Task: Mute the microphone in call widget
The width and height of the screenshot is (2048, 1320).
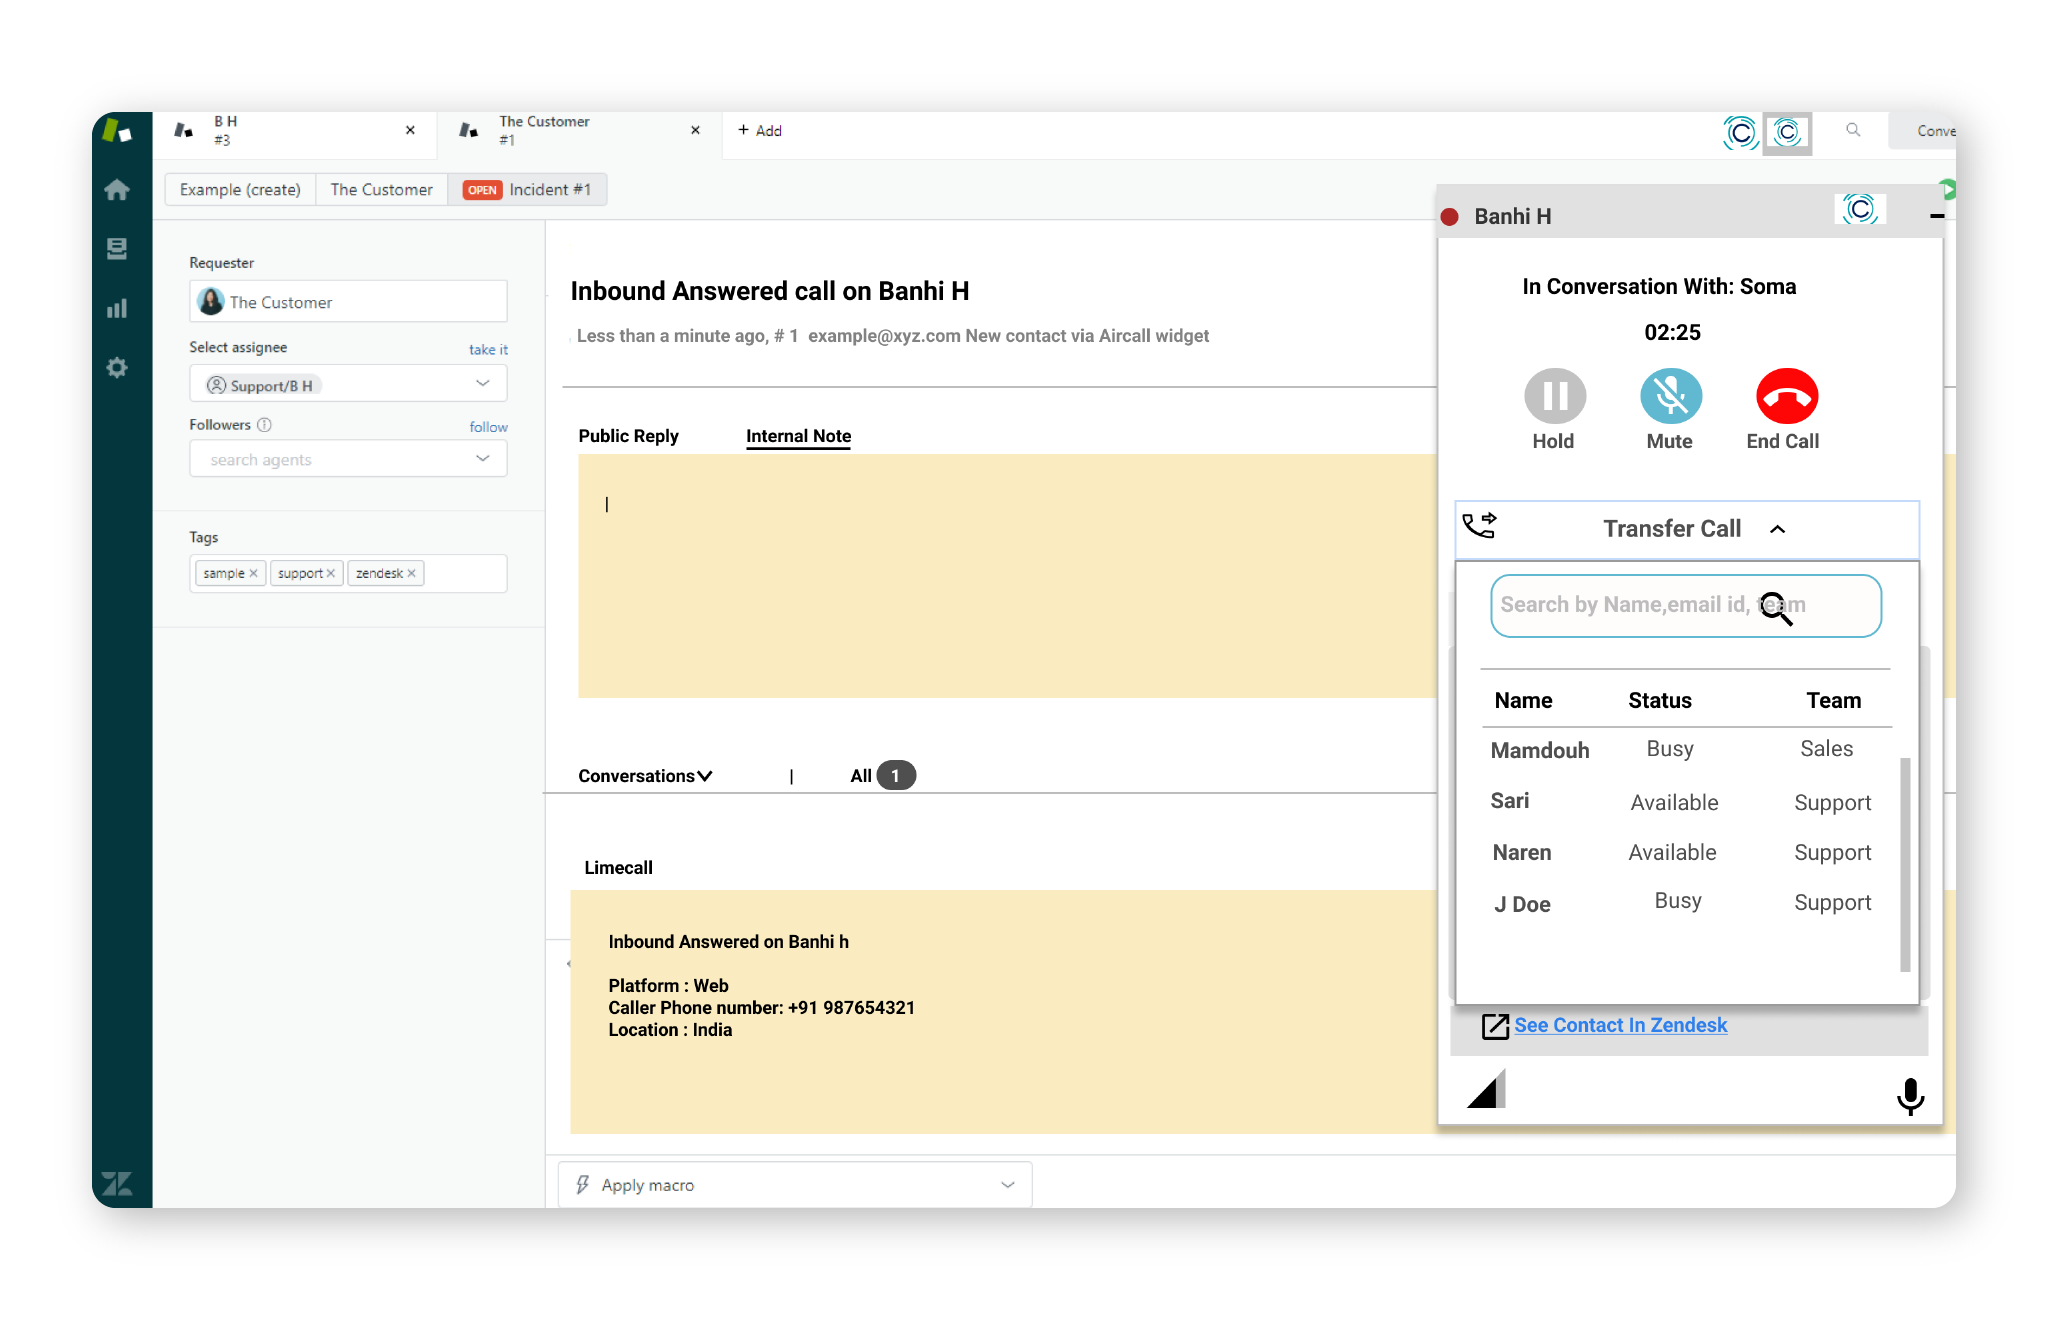Action: (1671, 396)
